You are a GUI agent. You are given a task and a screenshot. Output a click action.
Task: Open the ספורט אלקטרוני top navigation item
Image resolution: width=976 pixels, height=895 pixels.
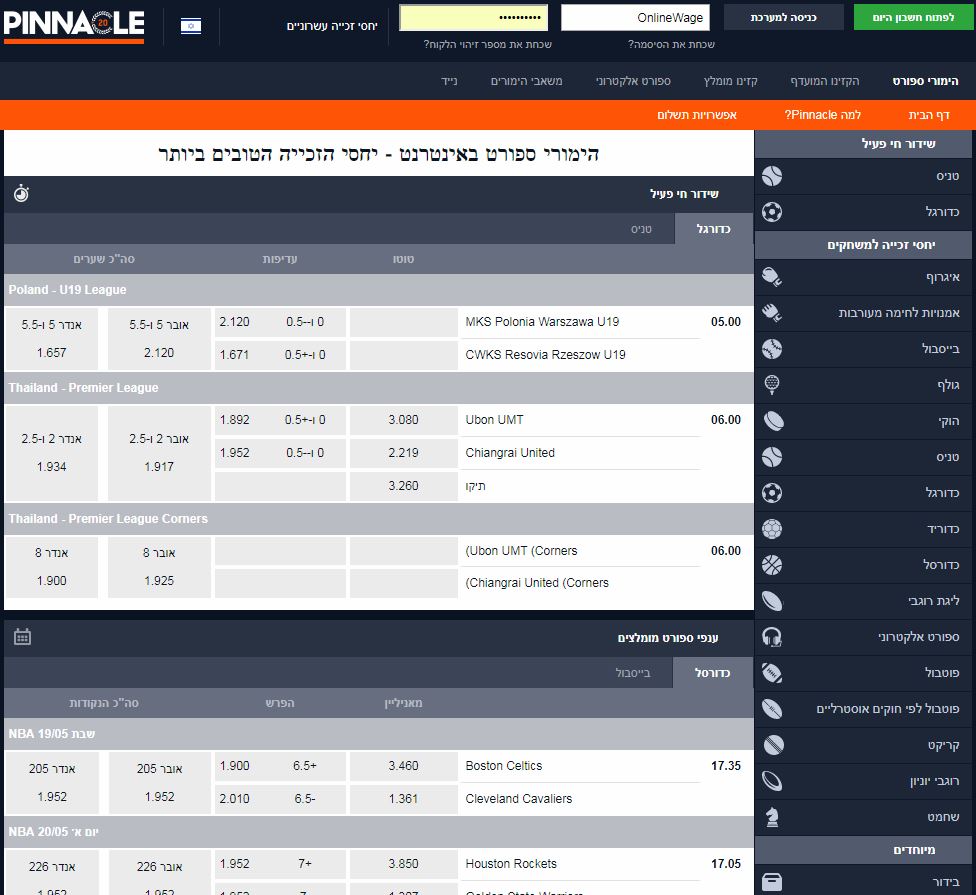tap(633, 80)
